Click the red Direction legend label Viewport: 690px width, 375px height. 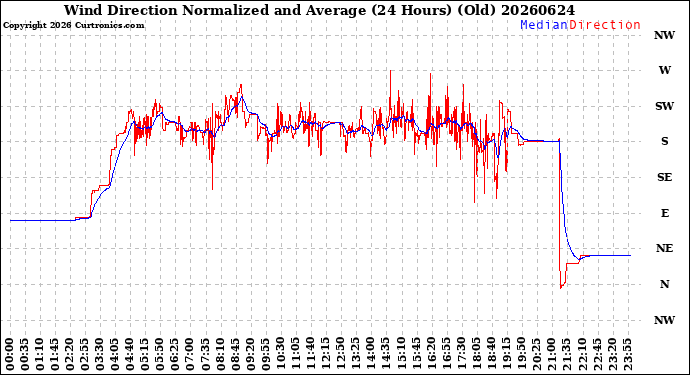tap(605, 25)
